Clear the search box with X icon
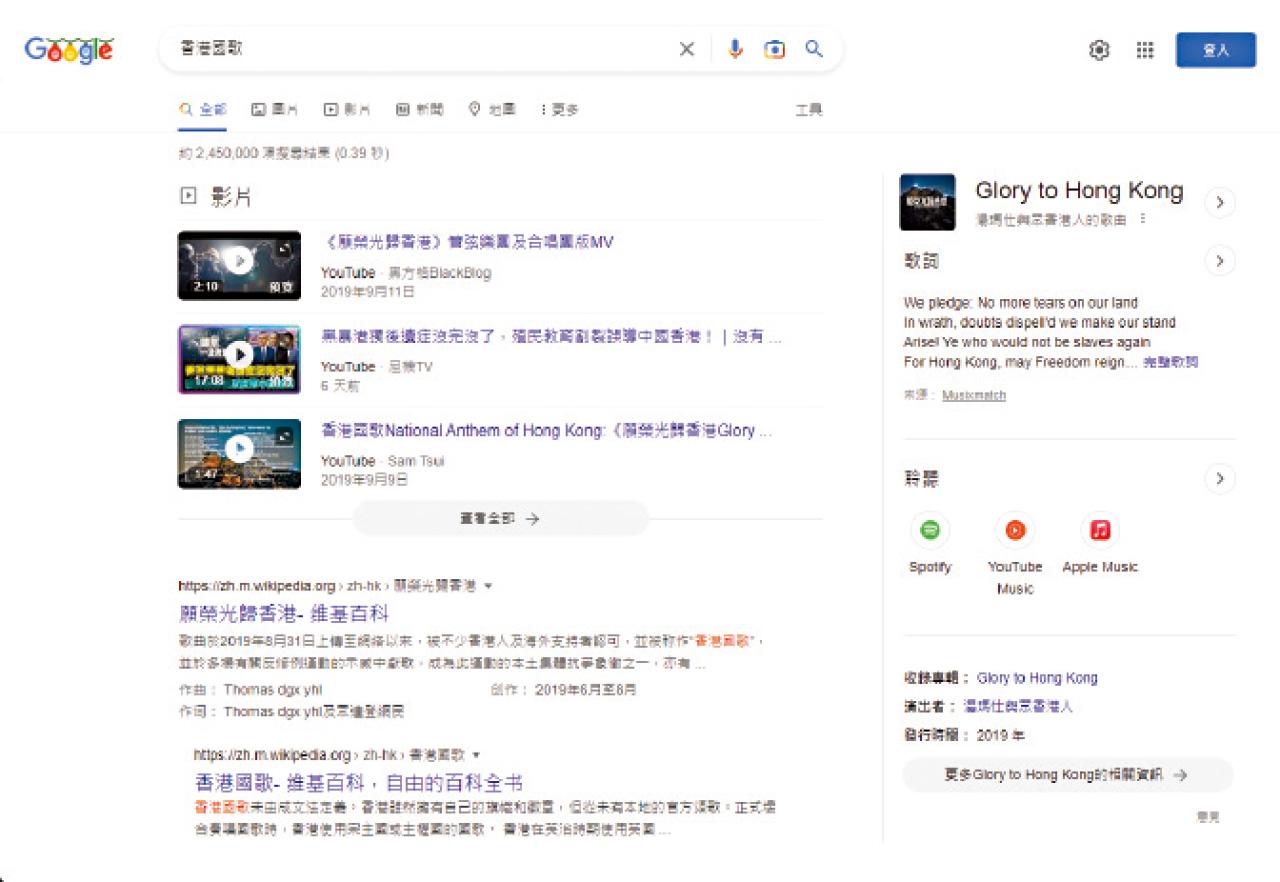Viewport: 1280px width, 882px height. point(687,50)
